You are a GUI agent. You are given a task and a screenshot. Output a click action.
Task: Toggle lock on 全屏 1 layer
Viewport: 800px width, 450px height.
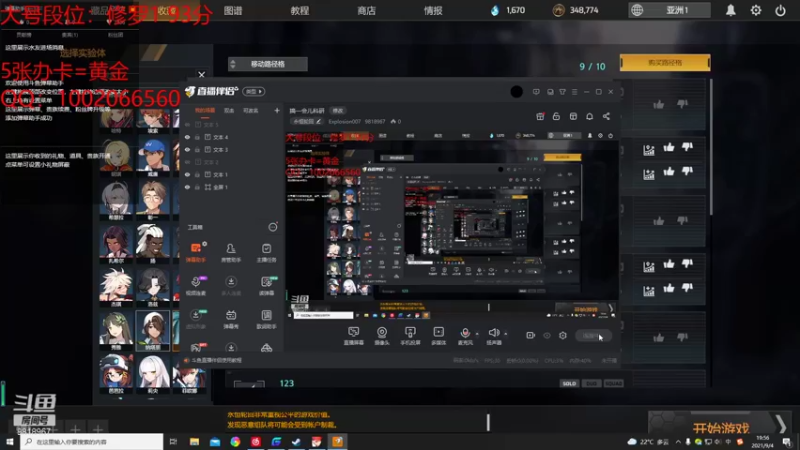(197, 187)
